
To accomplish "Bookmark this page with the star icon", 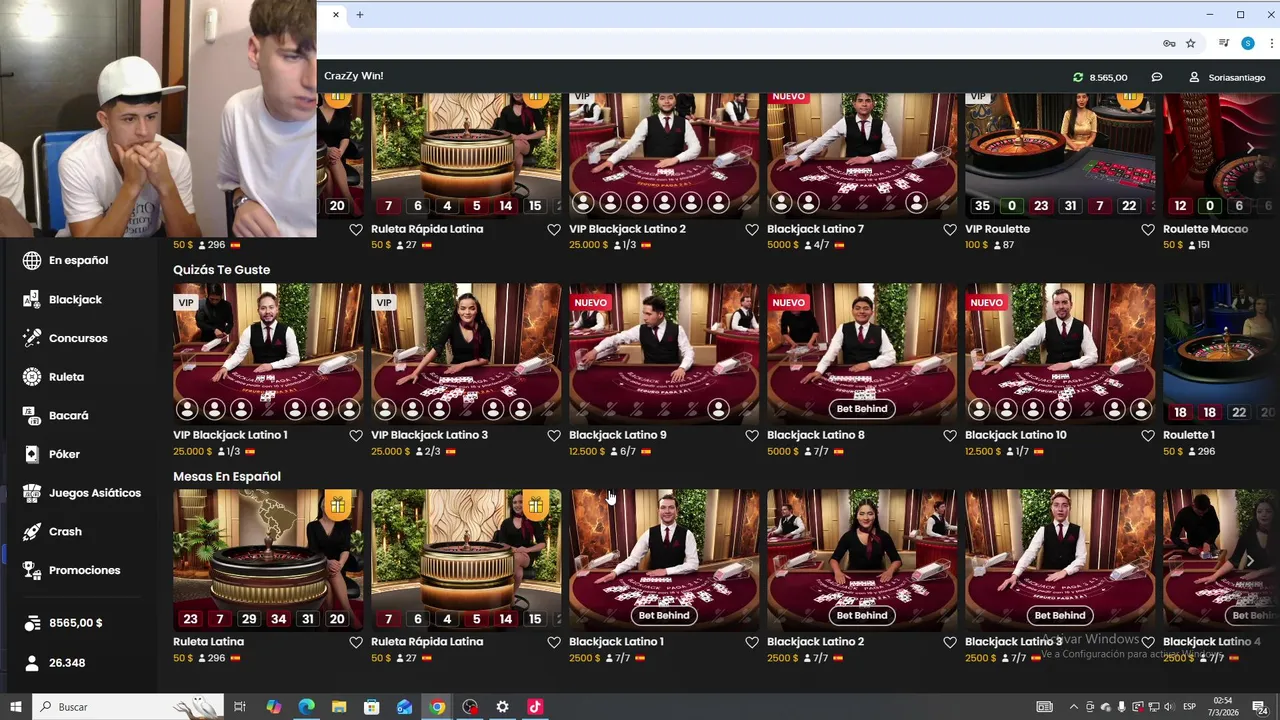I will (1191, 43).
